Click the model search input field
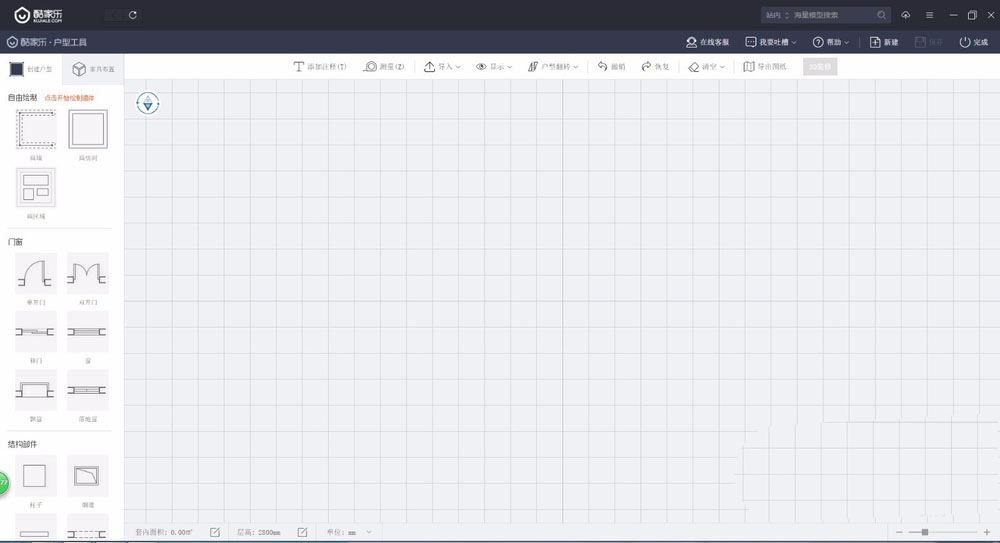 pos(833,15)
